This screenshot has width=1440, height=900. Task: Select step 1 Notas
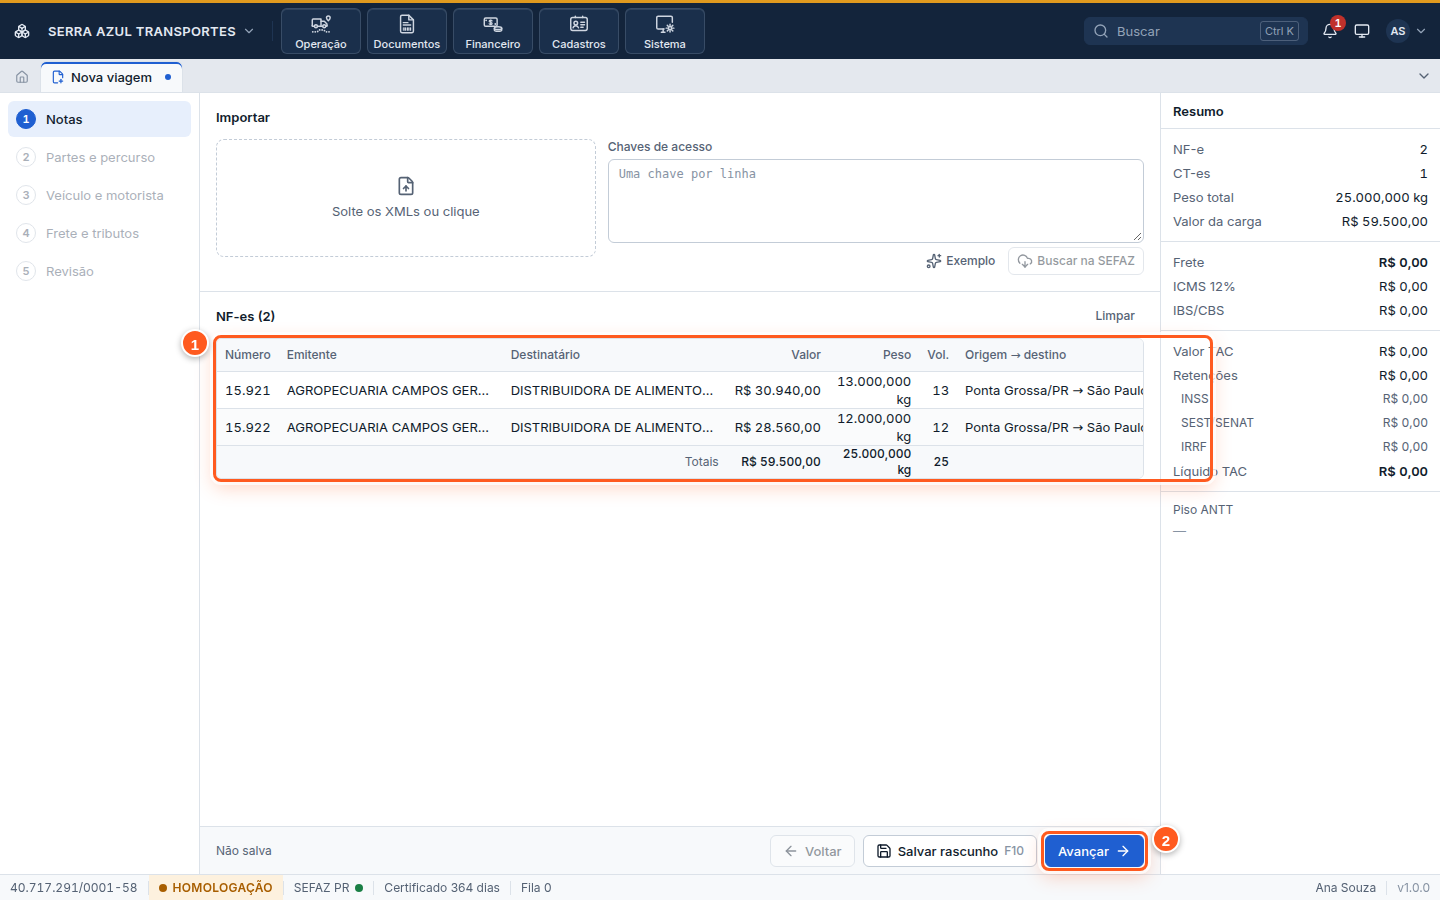tap(100, 119)
